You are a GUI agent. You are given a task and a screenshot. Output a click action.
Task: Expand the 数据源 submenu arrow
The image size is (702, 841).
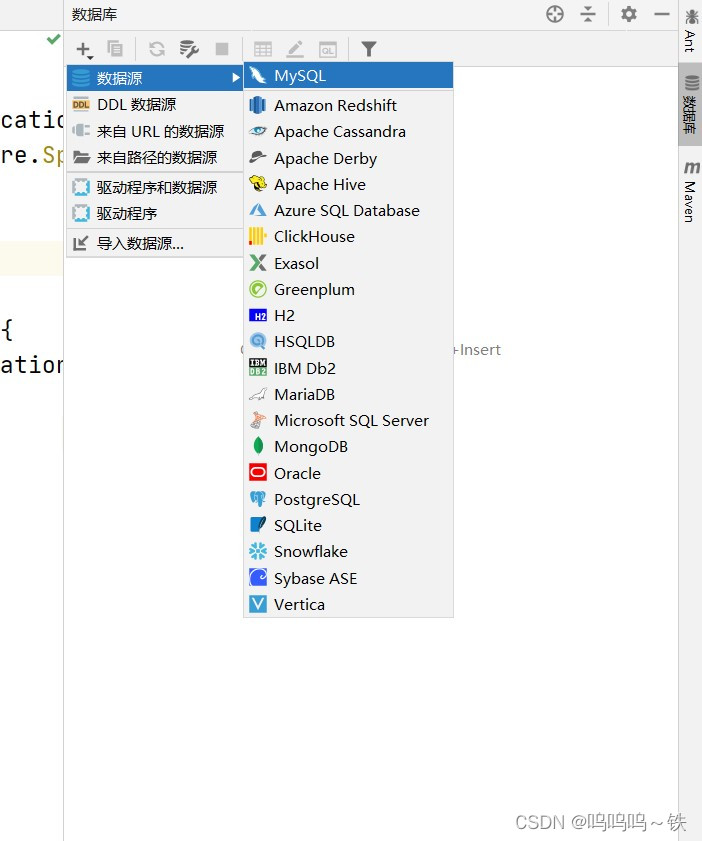click(x=235, y=78)
